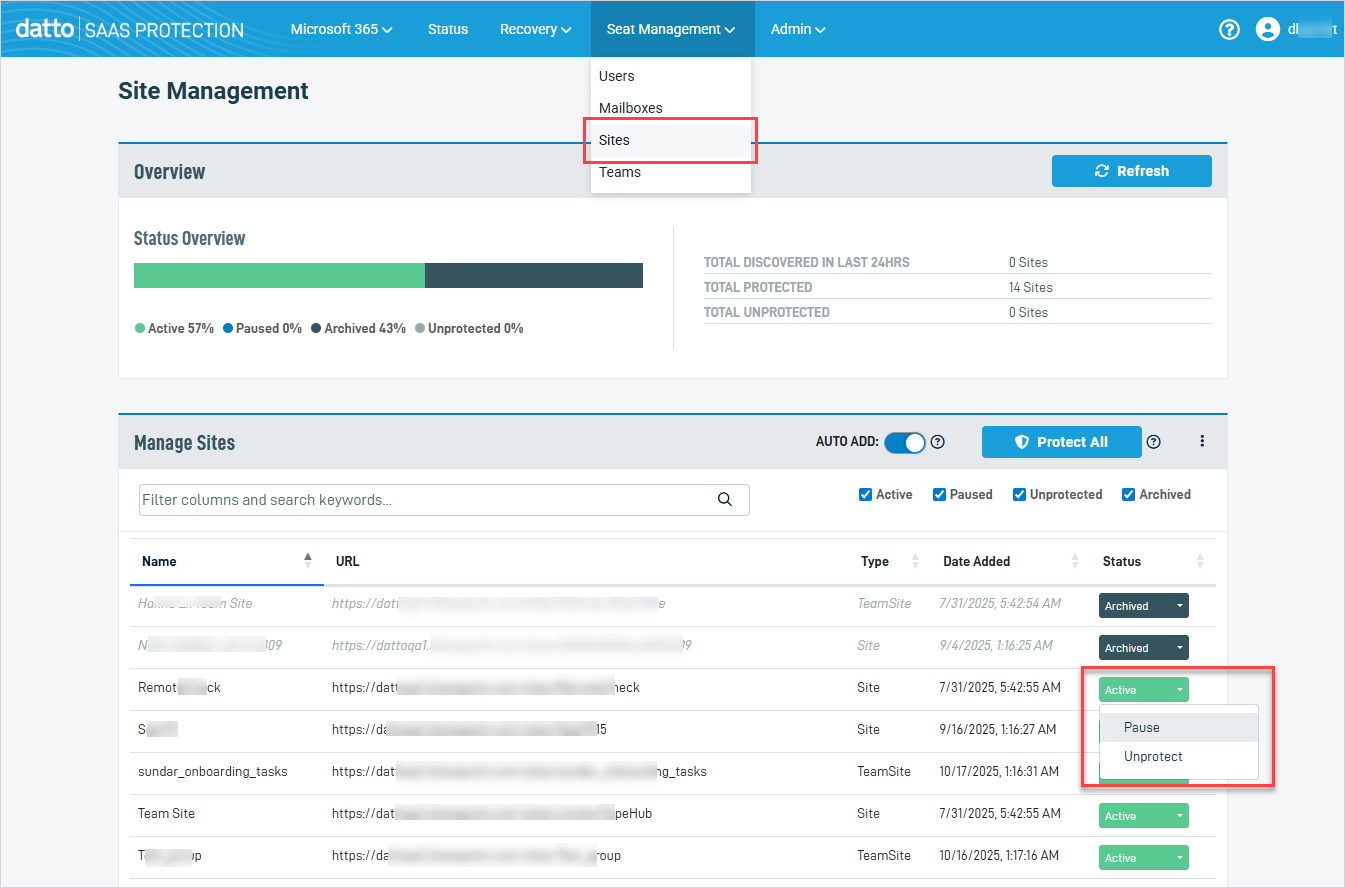Open the three-dot more options menu
This screenshot has width=1345, height=888.
tap(1202, 441)
